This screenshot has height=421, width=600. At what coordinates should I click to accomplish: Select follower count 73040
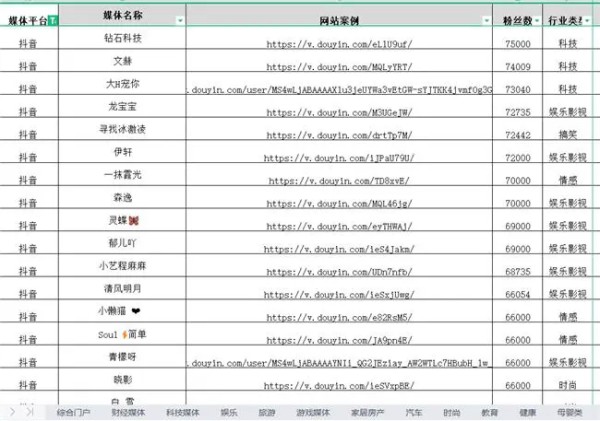[x=518, y=90]
